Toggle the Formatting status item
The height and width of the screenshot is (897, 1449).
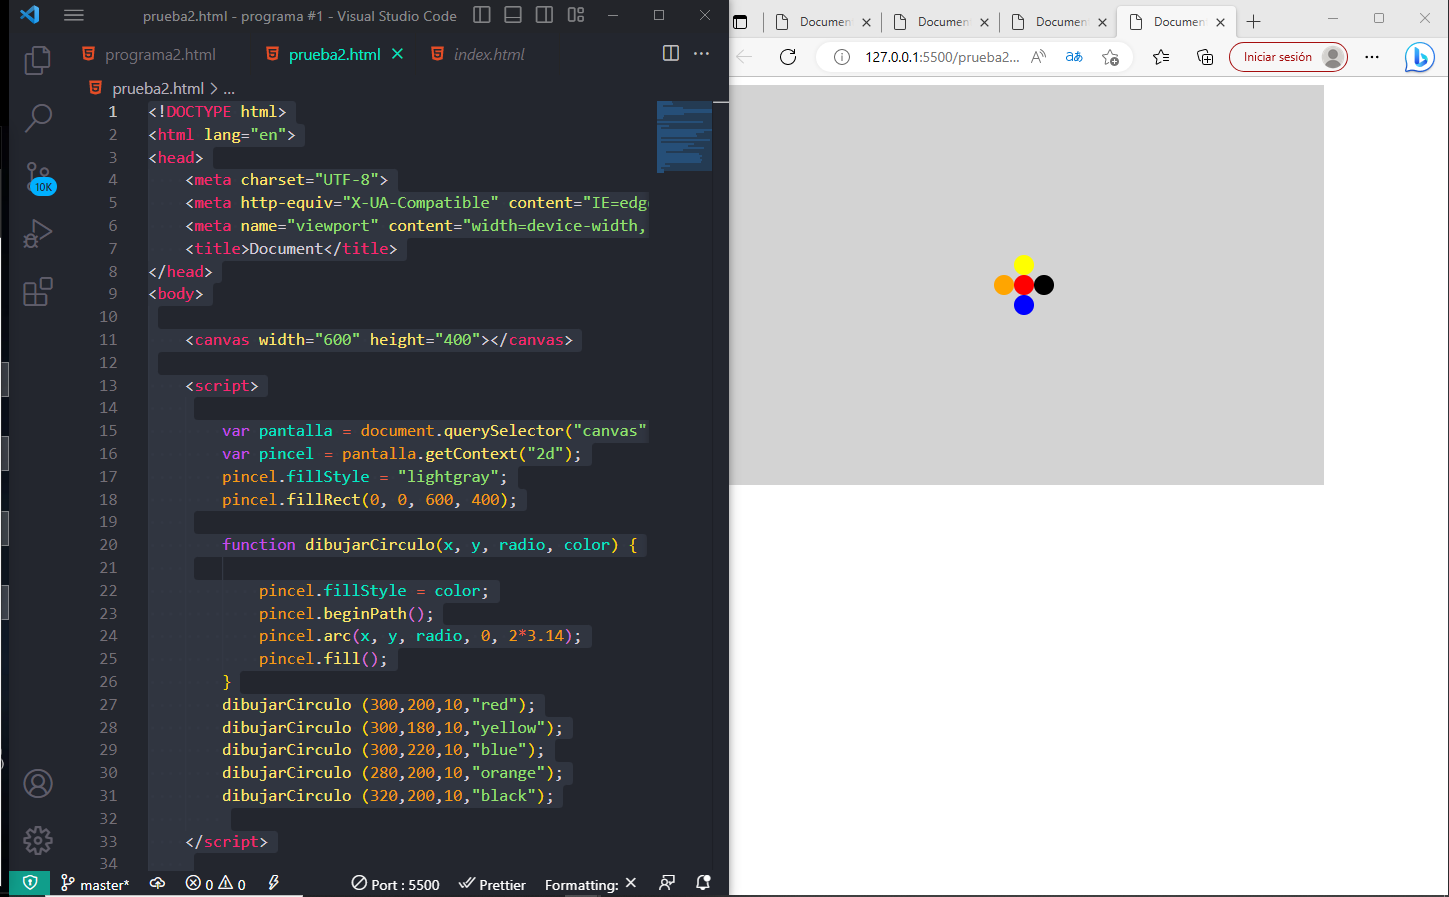point(590,884)
